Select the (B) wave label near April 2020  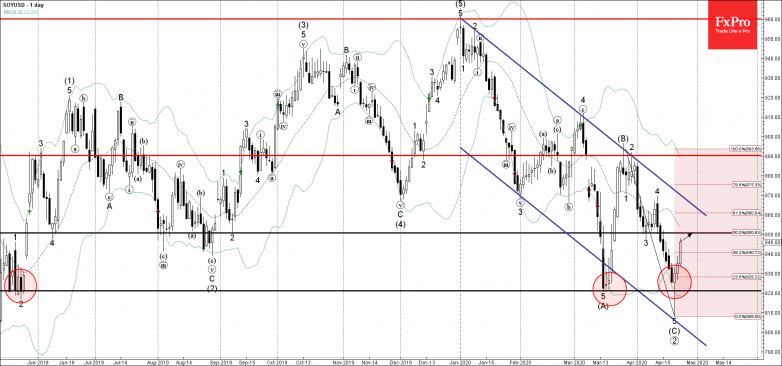tap(622, 138)
